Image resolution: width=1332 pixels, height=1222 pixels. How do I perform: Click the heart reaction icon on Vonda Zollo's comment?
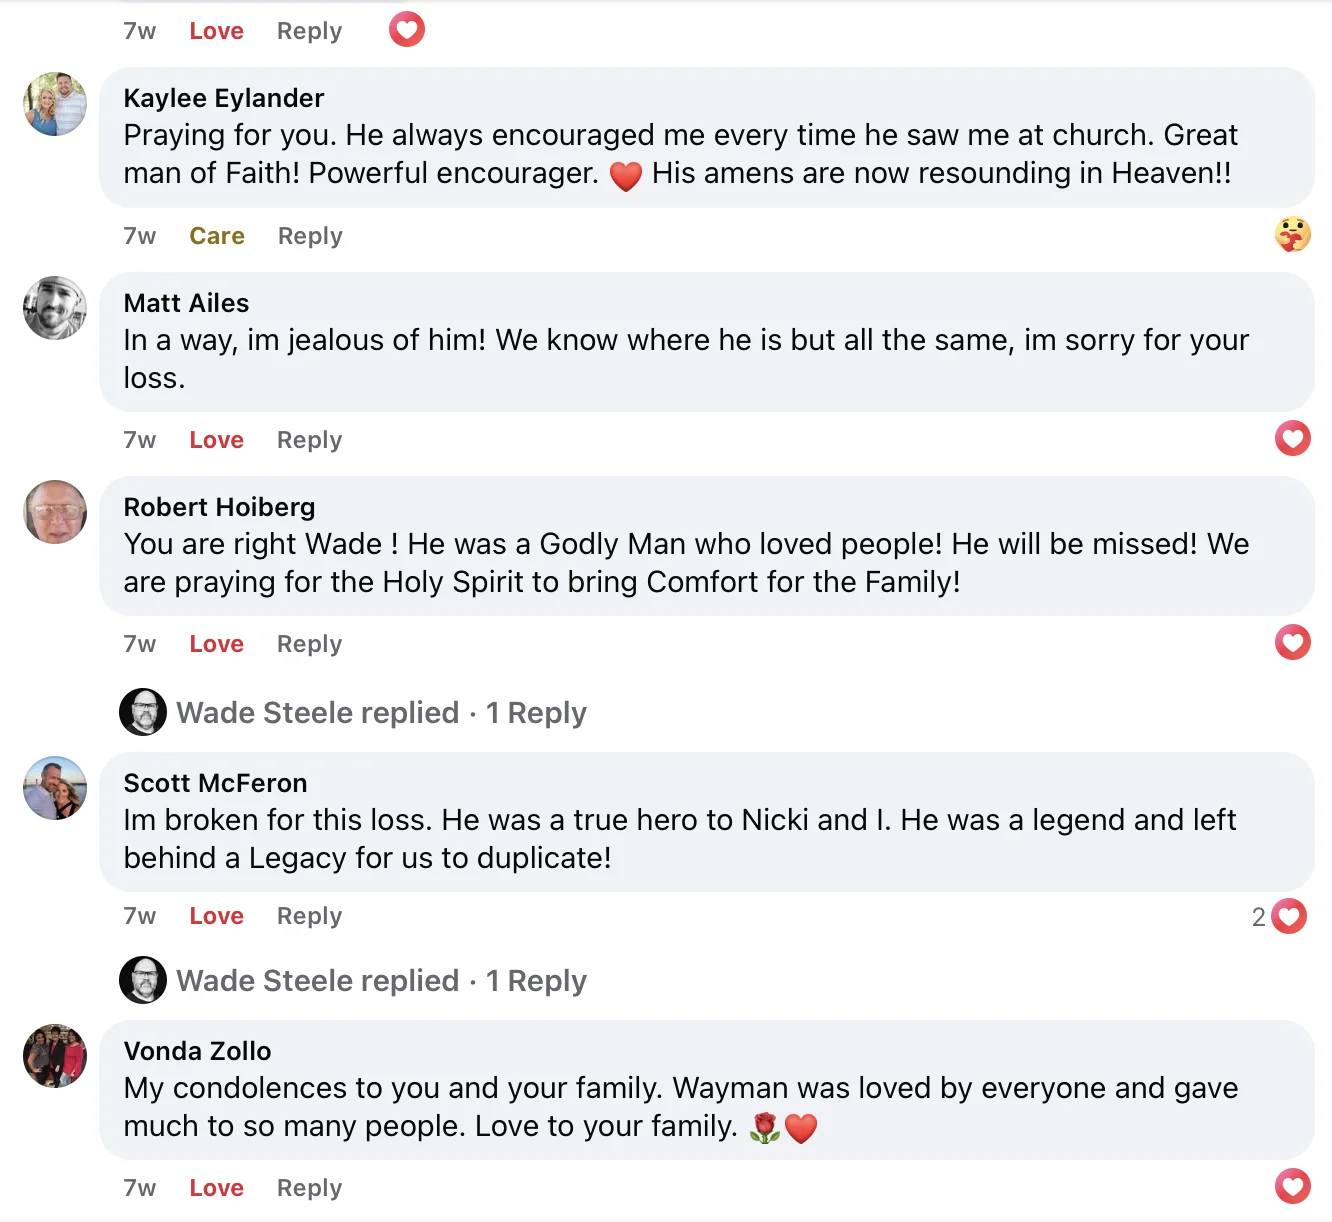click(1292, 1186)
